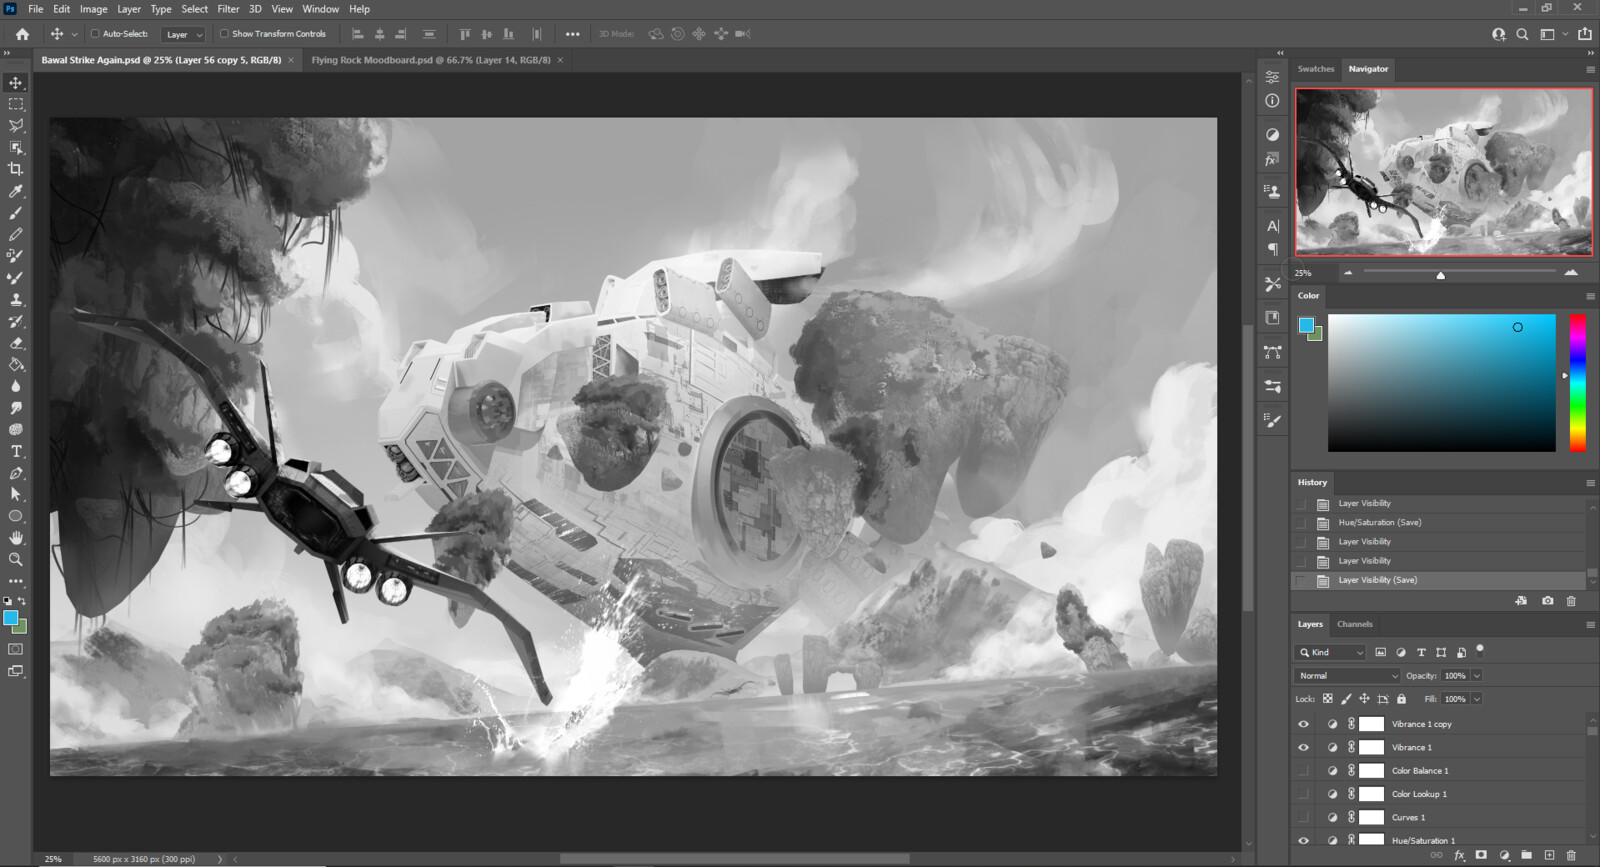Select the Eraser tool
This screenshot has width=1600, height=867.
16,343
